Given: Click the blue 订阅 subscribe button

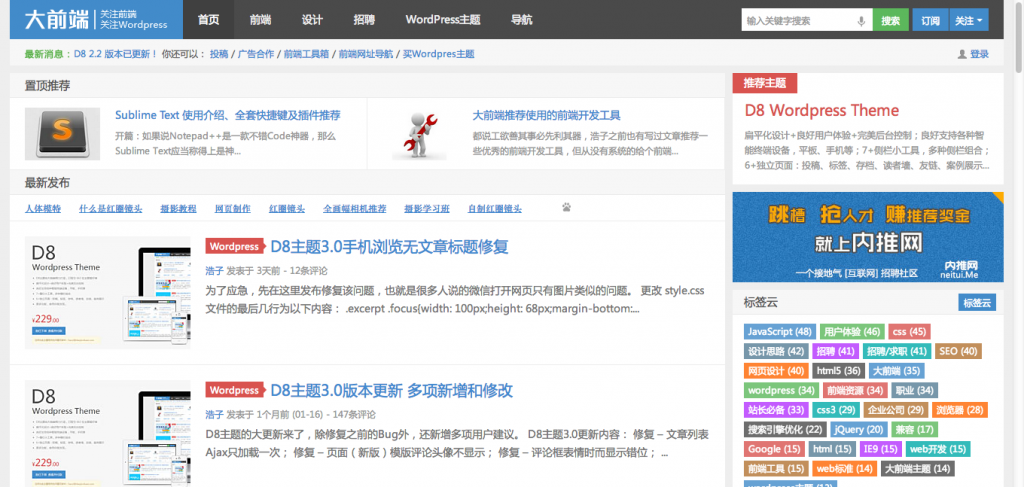Looking at the screenshot, I should click(x=930, y=20).
